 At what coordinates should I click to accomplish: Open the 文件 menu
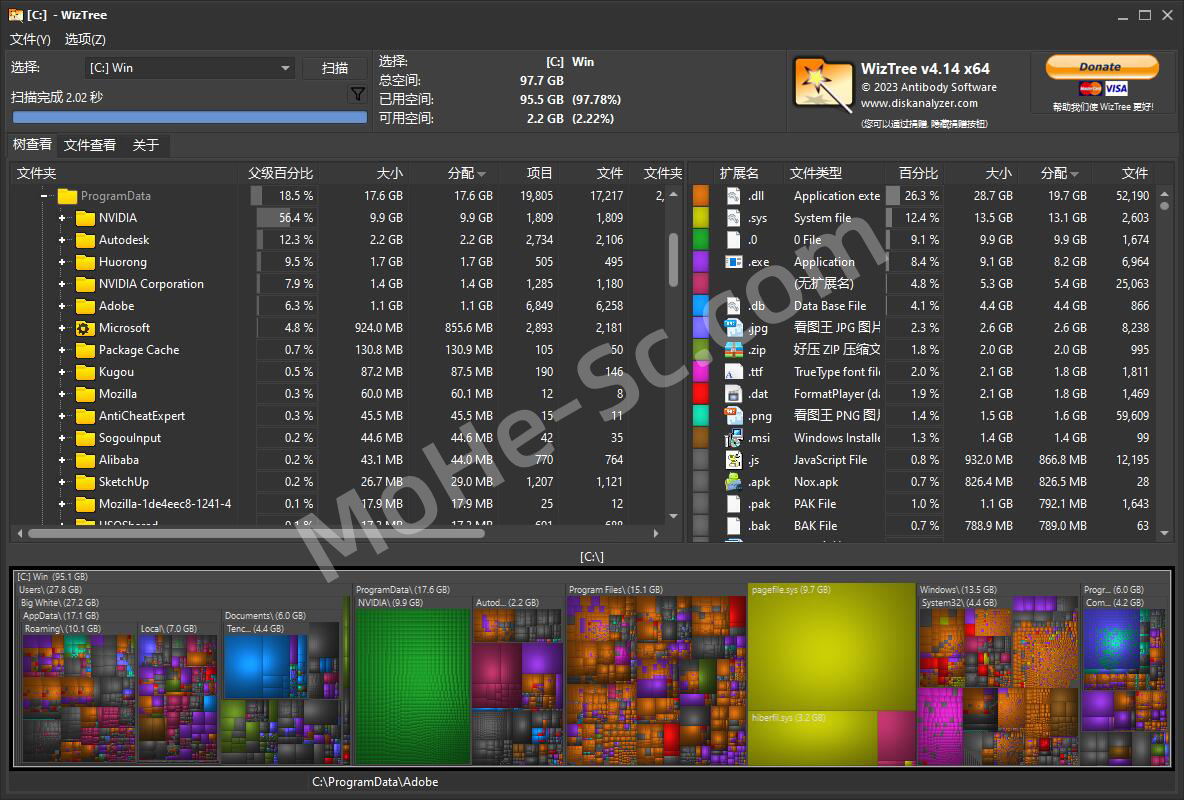pos(30,39)
